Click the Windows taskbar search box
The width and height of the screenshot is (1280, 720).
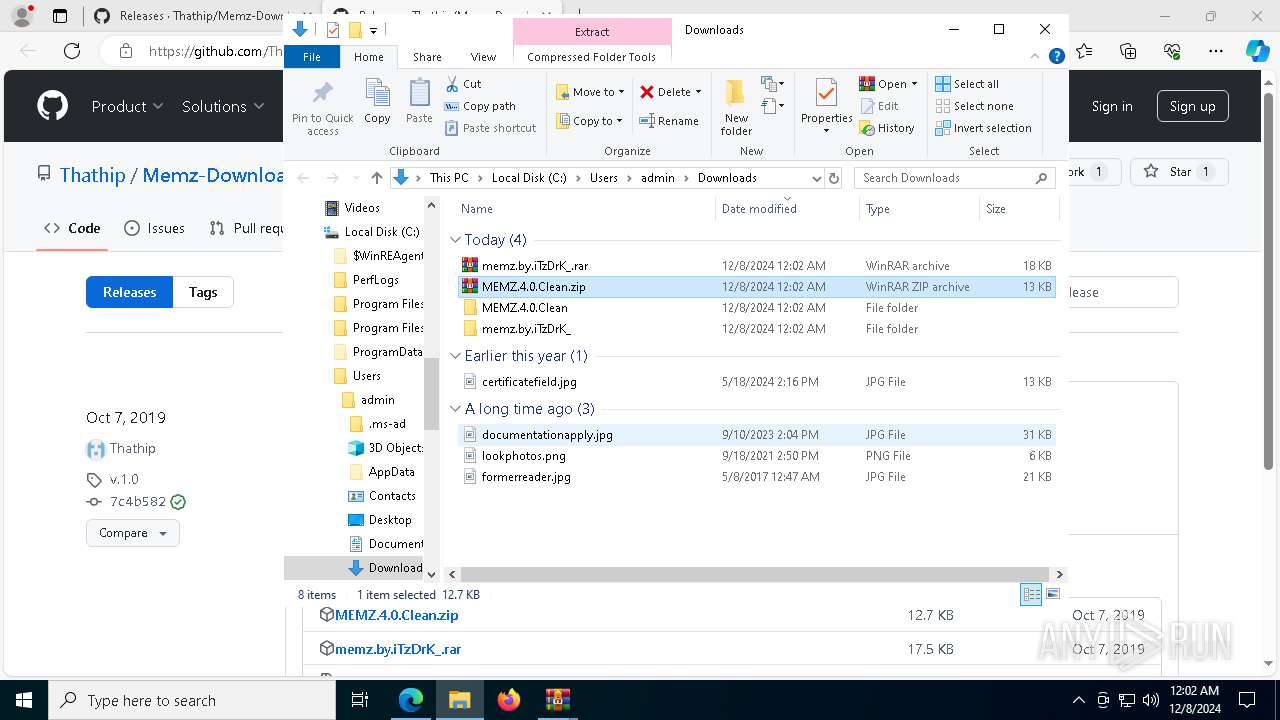tap(192, 700)
